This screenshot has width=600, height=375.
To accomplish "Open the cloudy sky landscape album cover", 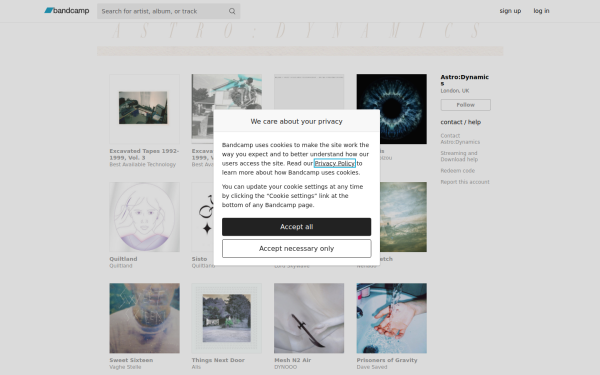I will (x=403, y=217).
